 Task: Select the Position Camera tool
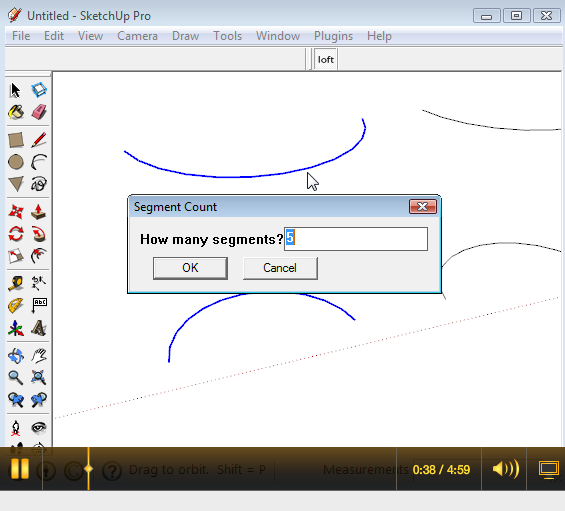(16, 428)
